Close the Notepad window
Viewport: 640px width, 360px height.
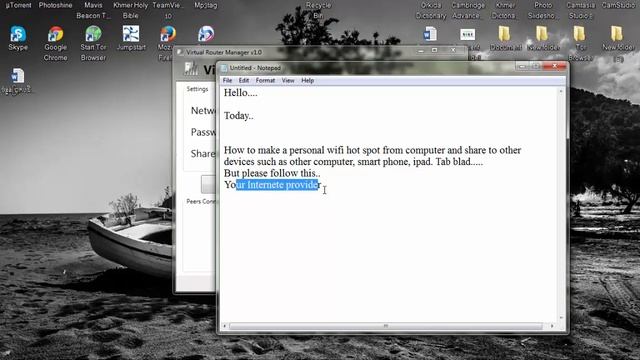click(554, 66)
